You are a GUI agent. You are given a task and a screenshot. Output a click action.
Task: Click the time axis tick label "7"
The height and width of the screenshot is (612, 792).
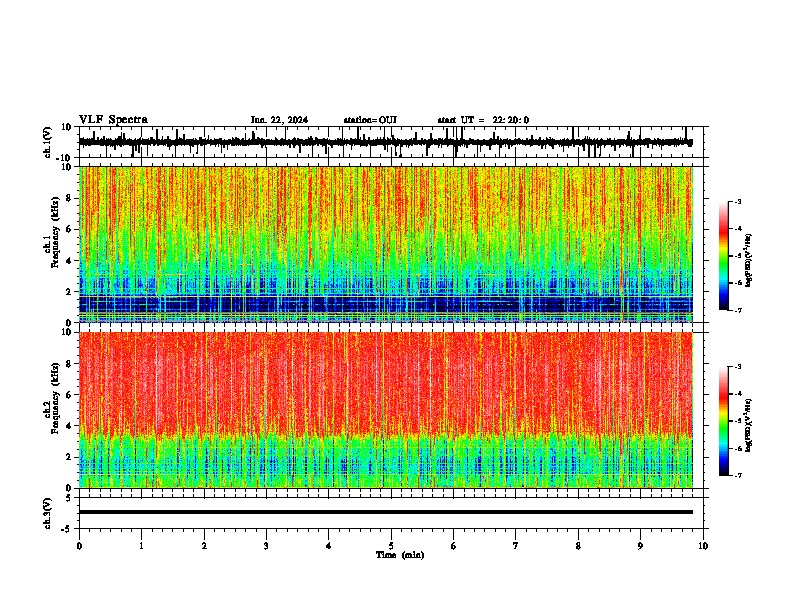coord(516,546)
